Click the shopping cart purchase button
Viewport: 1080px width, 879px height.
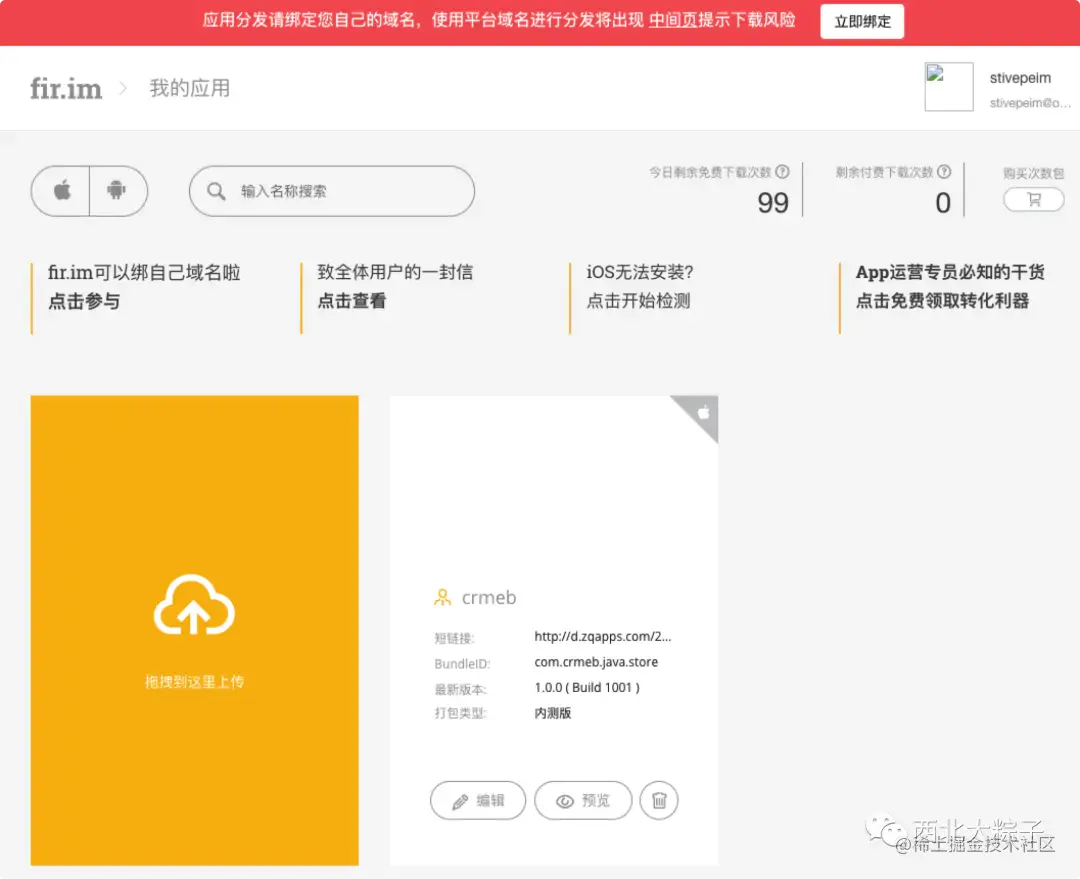[1034, 200]
